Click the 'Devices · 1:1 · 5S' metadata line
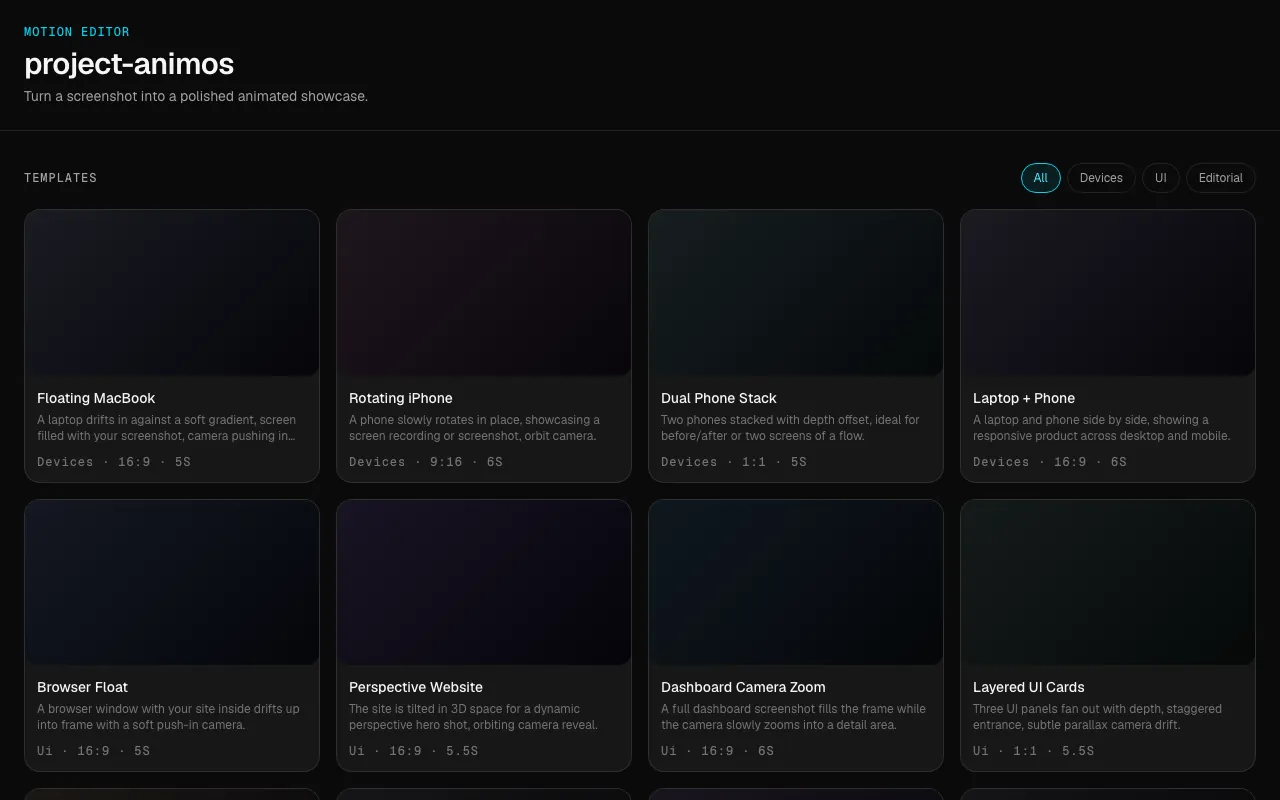This screenshot has height=800, width=1280. (734, 462)
